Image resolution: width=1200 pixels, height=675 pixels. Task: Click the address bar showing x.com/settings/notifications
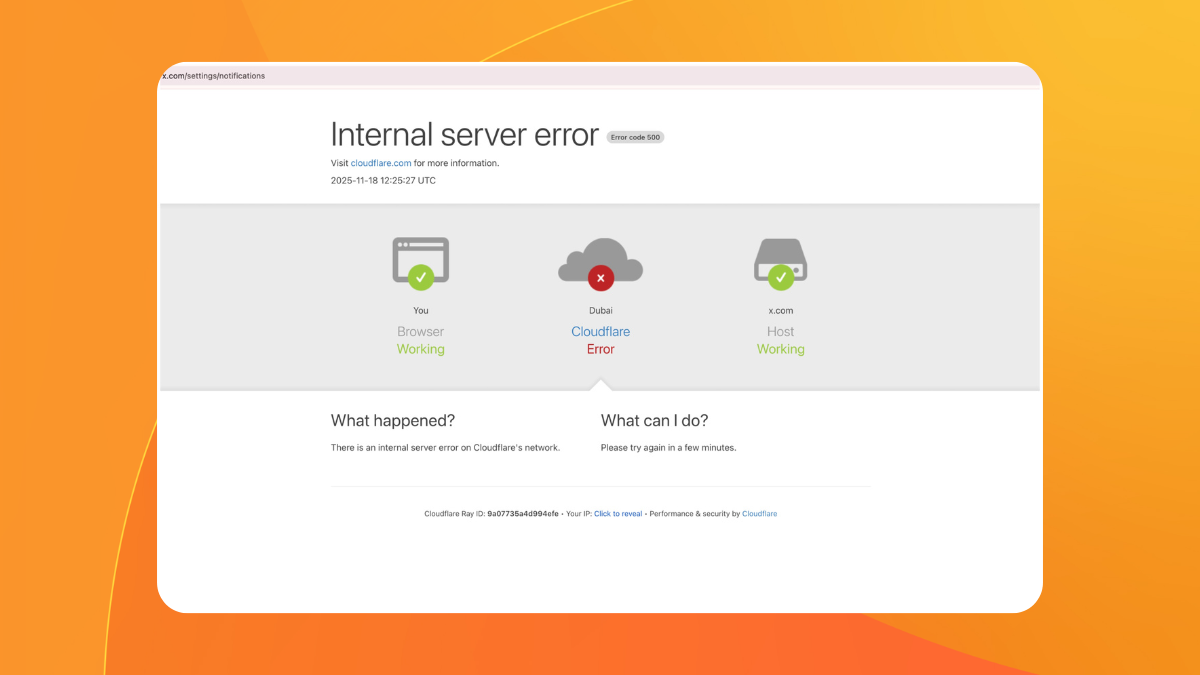click(x=212, y=75)
